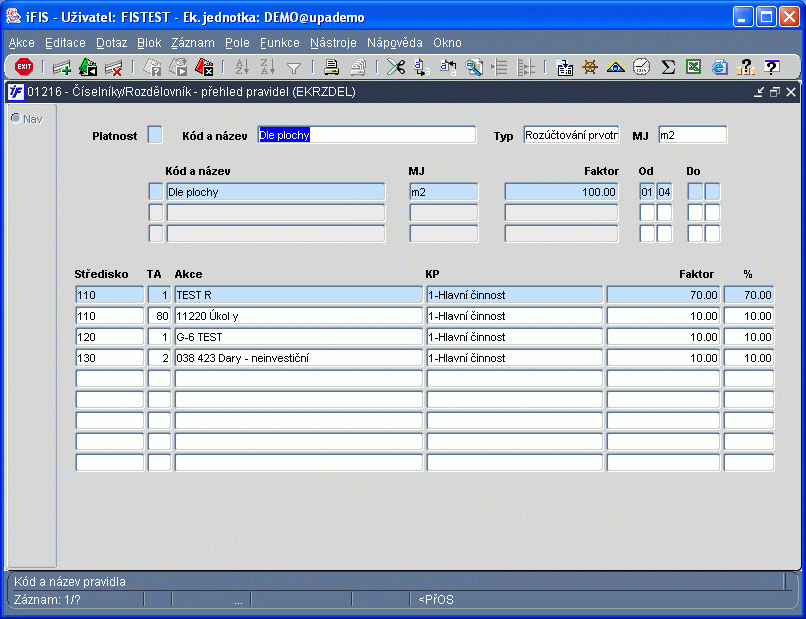This screenshot has width=806, height=619.
Task: Select the Nav radio button
Action: [16, 118]
